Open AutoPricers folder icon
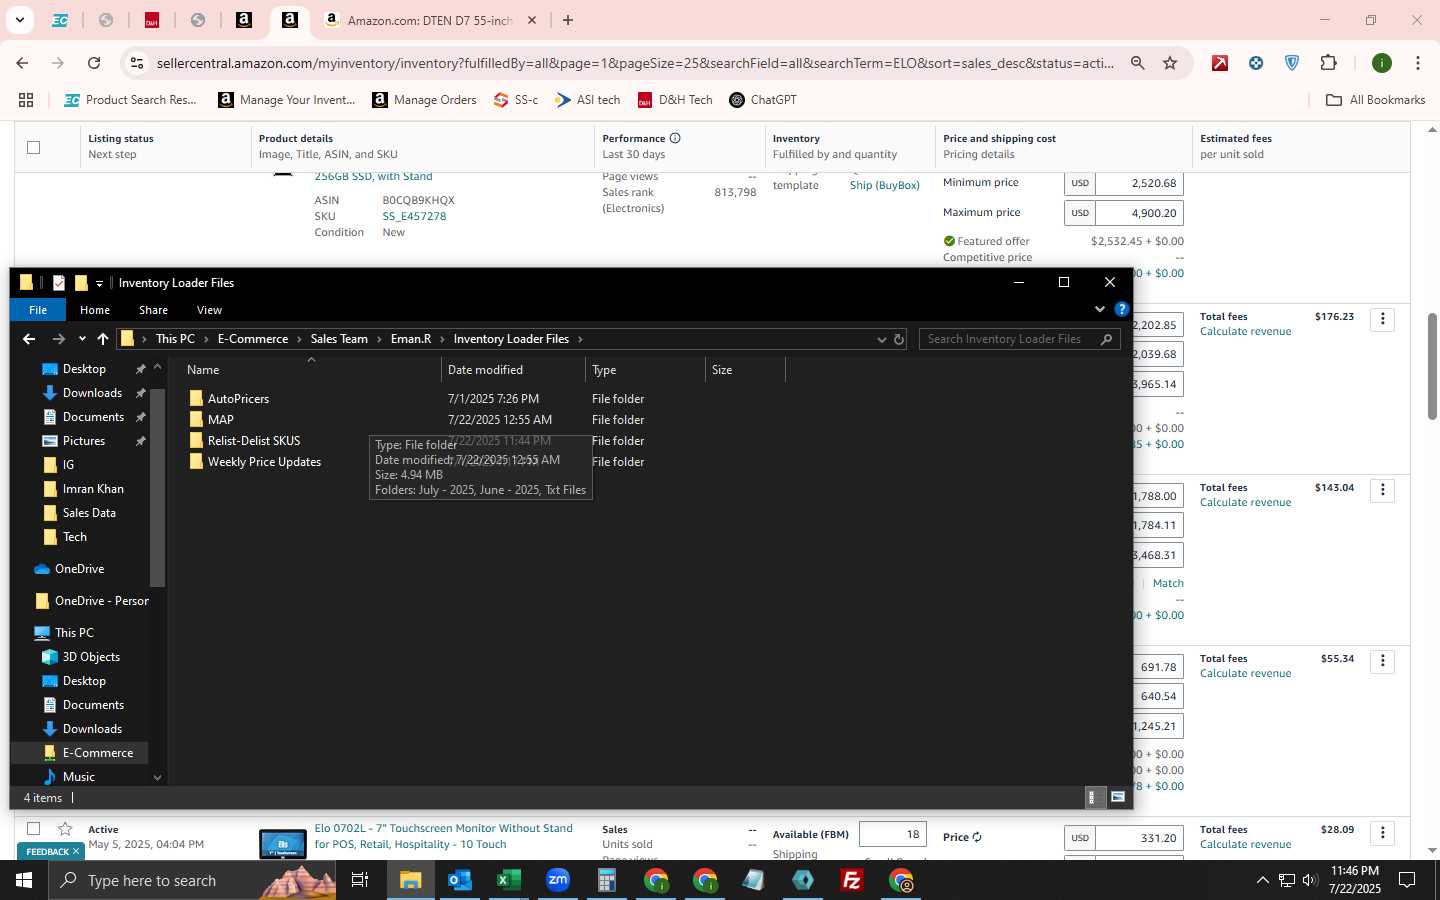The image size is (1440, 900). click(x=196, y=398)
